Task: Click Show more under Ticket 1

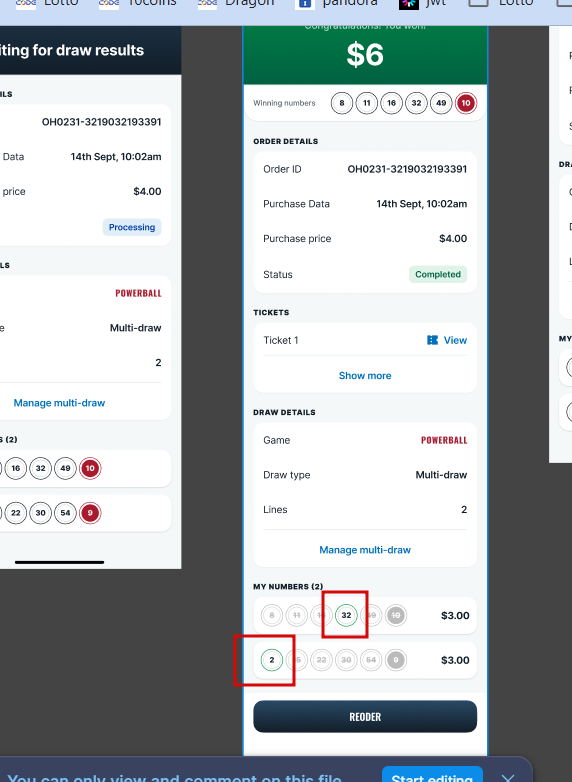Action: pos(365,376)
